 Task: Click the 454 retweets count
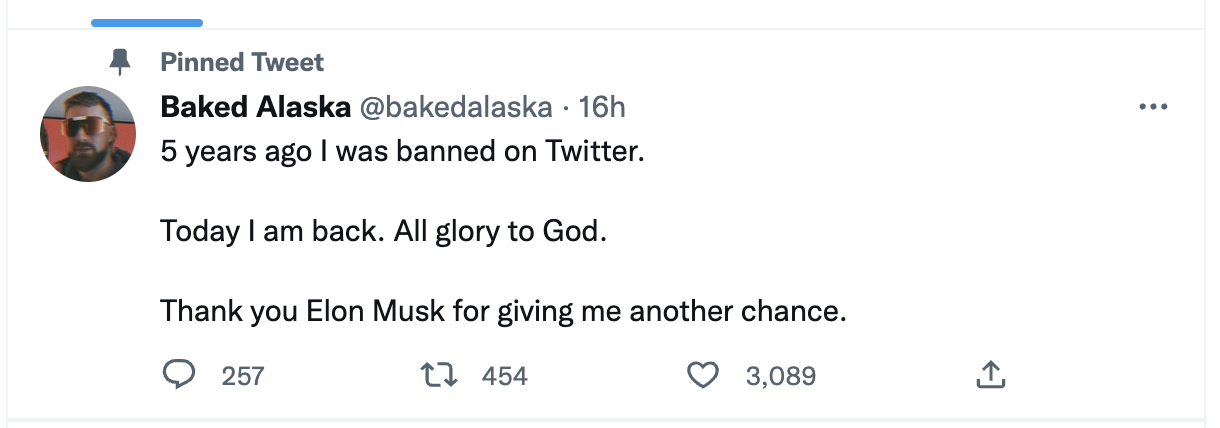[x=505, y=376]
